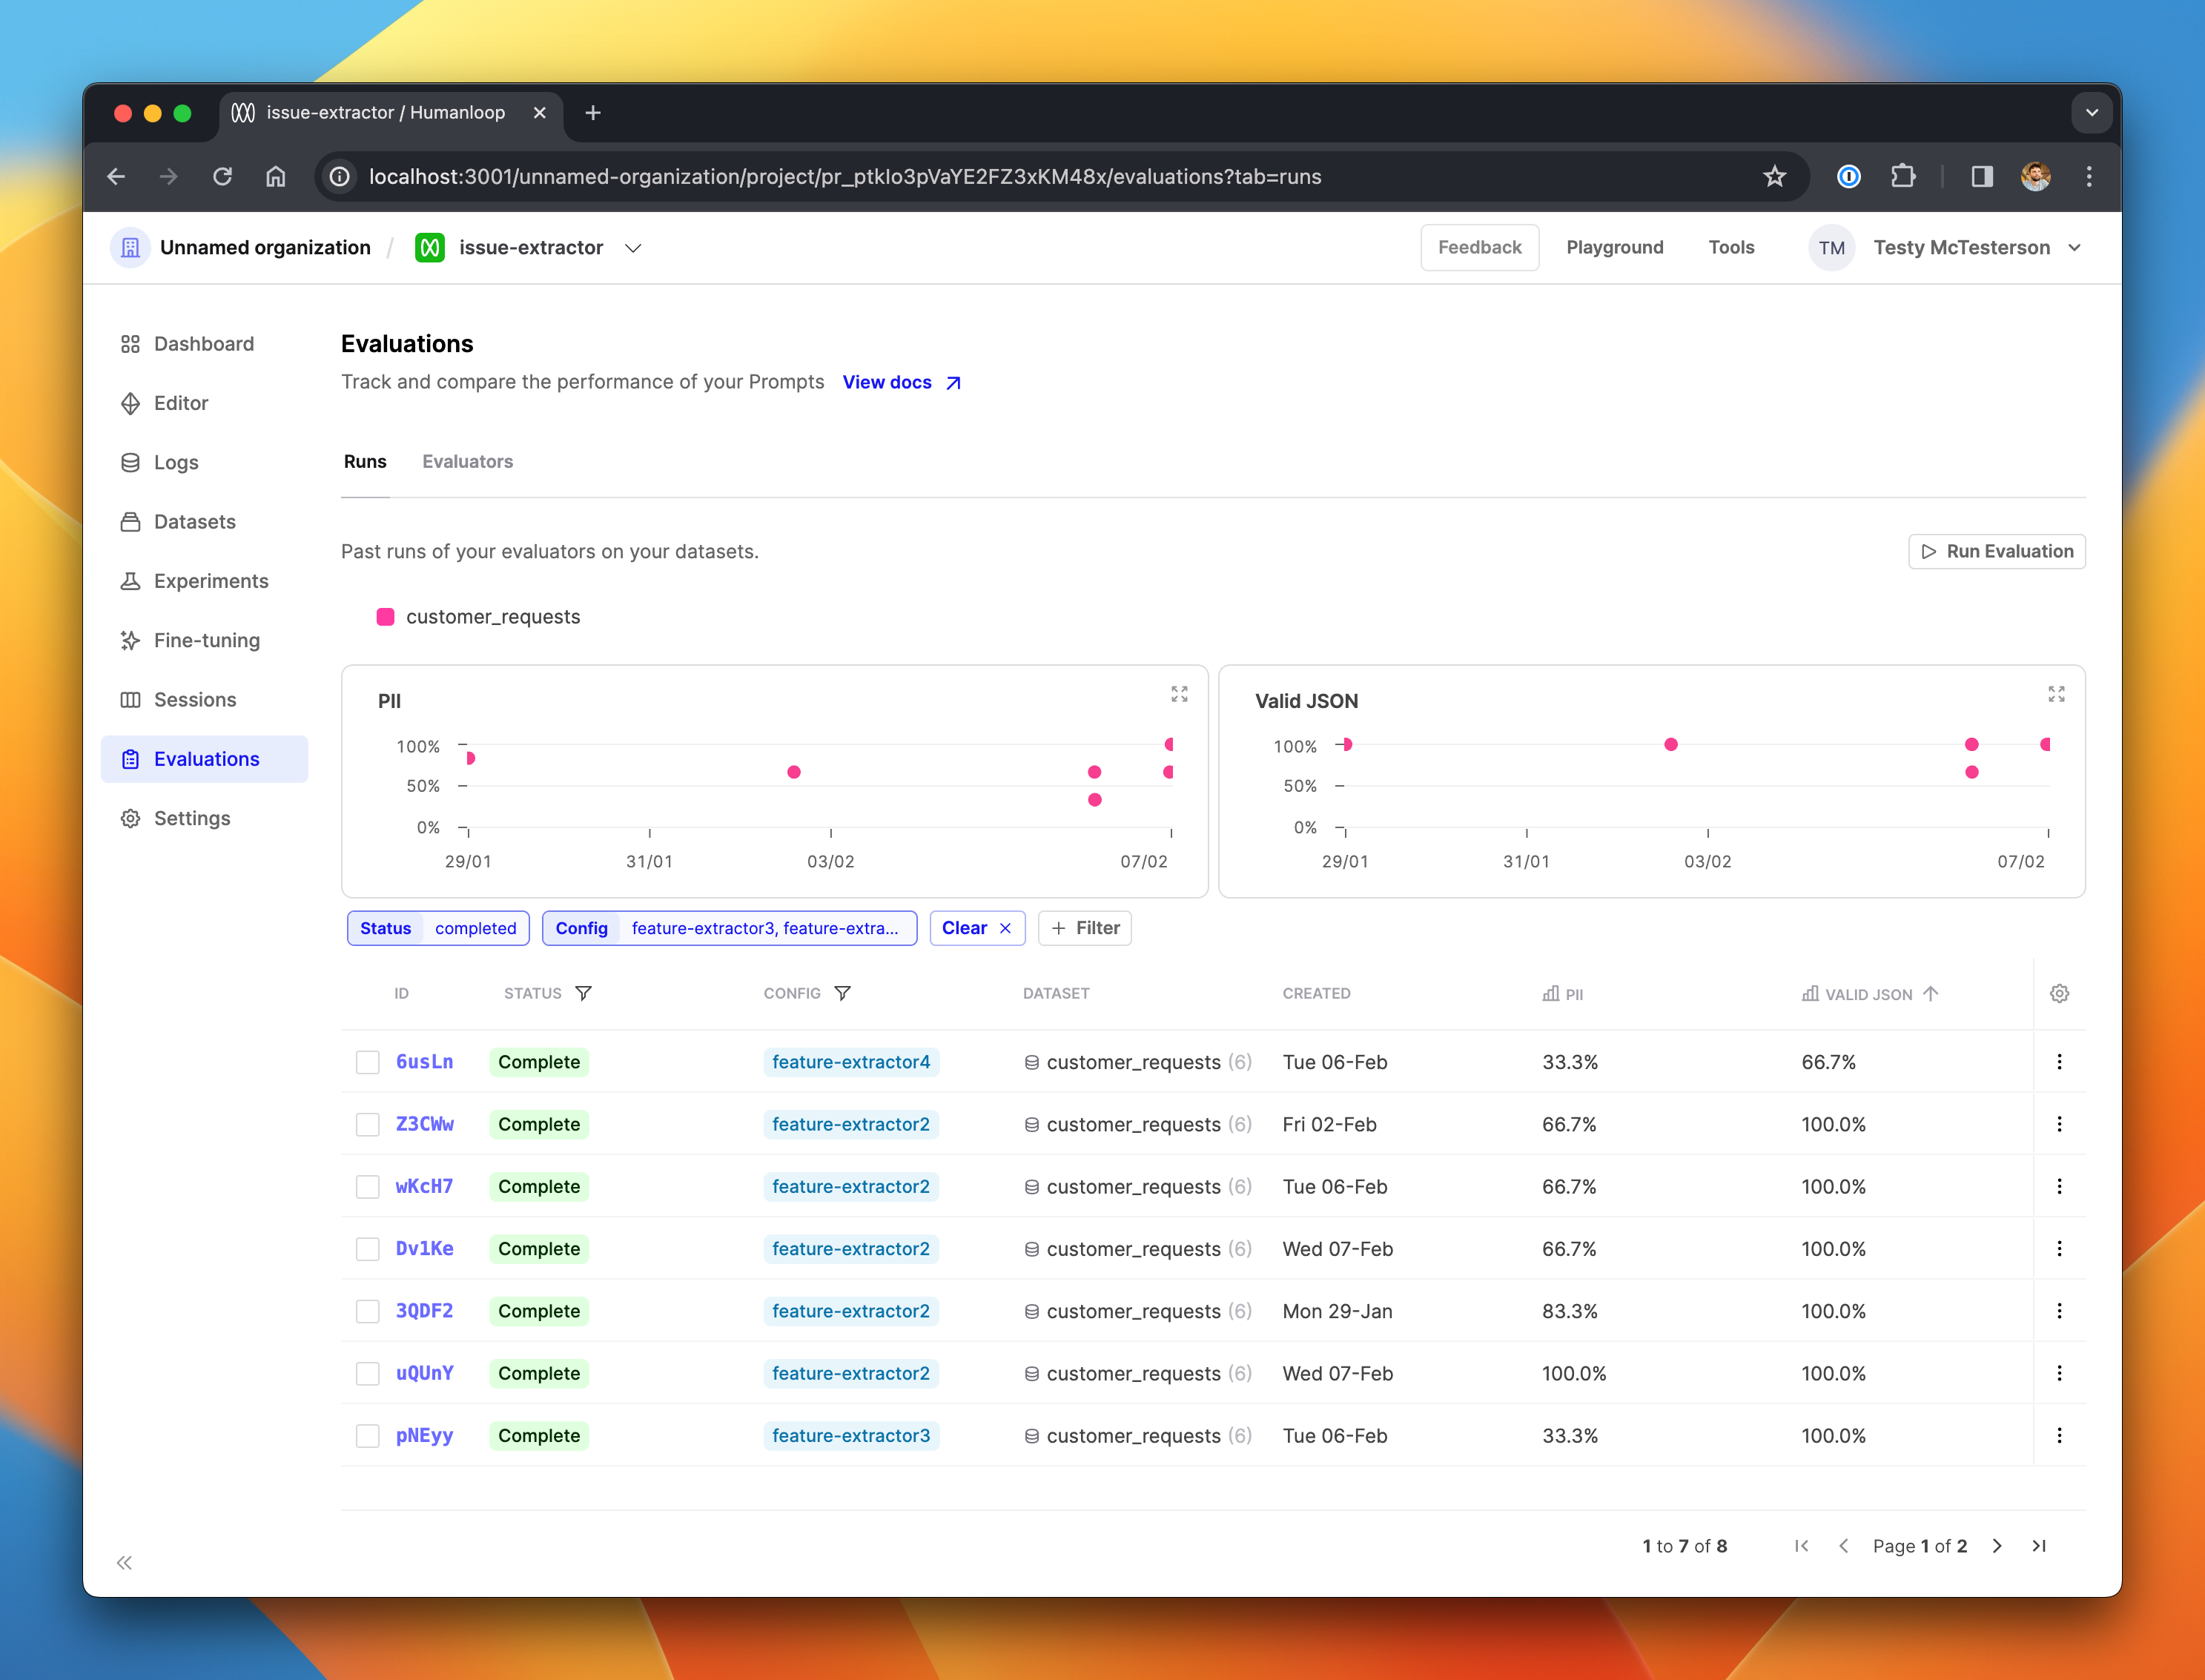
Task: Open the Config filter value dropdown
Action: 765,928
